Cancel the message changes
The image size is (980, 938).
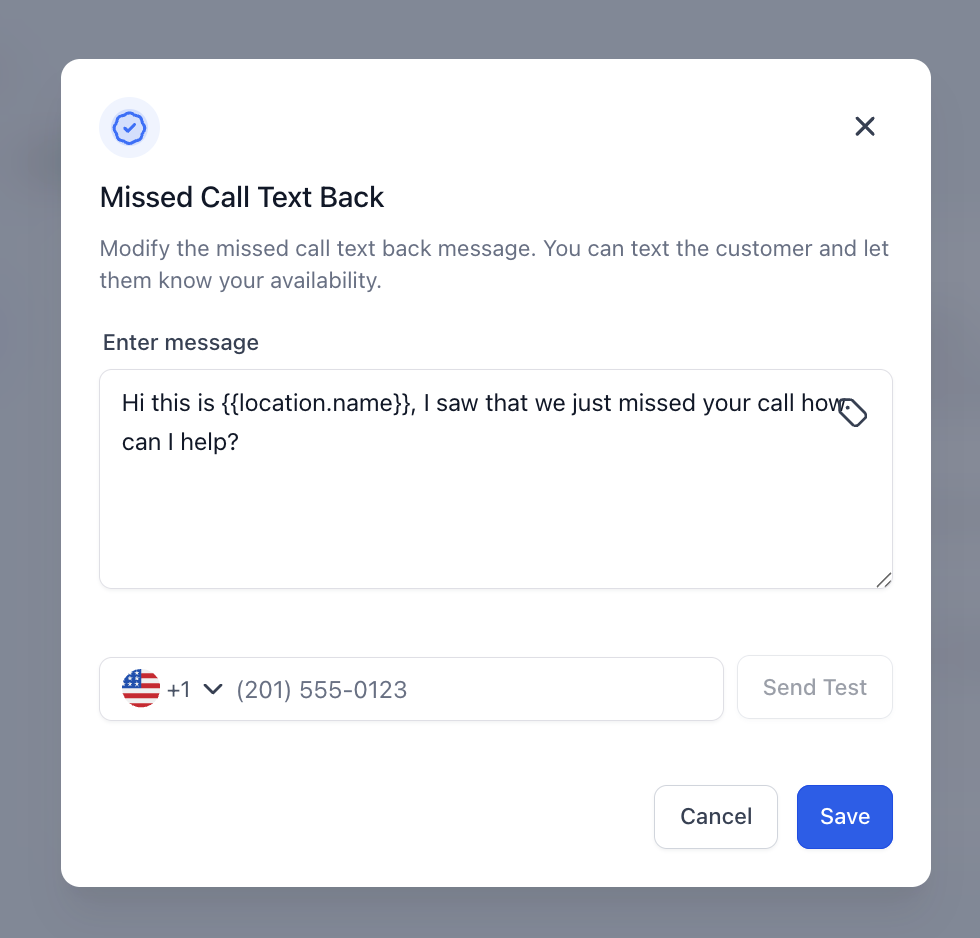tap(716, 817)
